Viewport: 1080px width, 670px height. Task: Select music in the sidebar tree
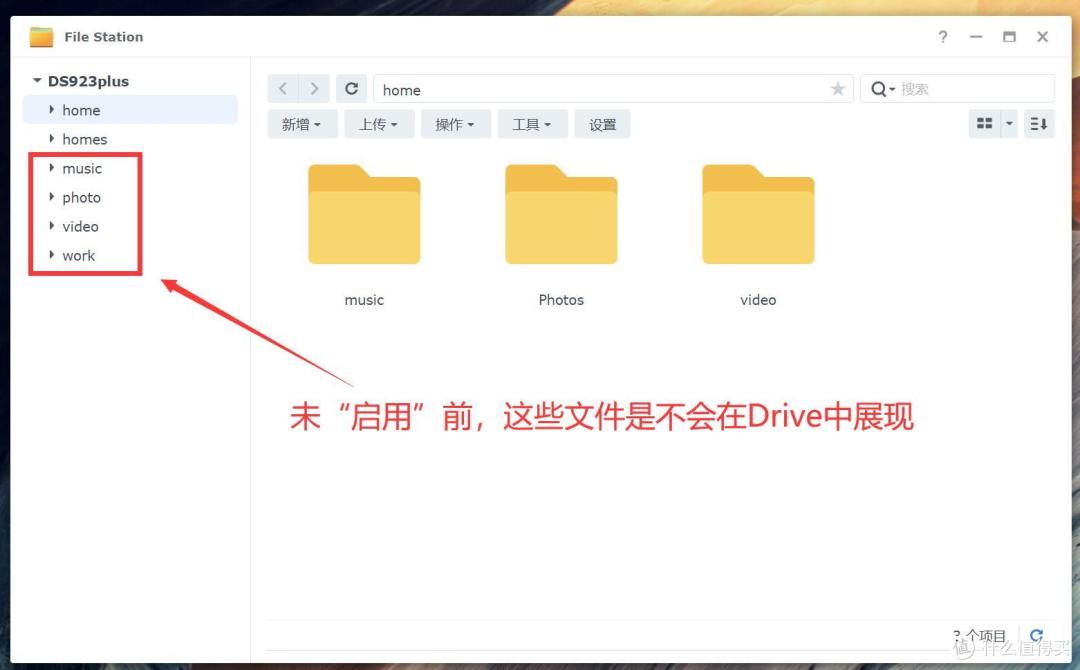82,168
